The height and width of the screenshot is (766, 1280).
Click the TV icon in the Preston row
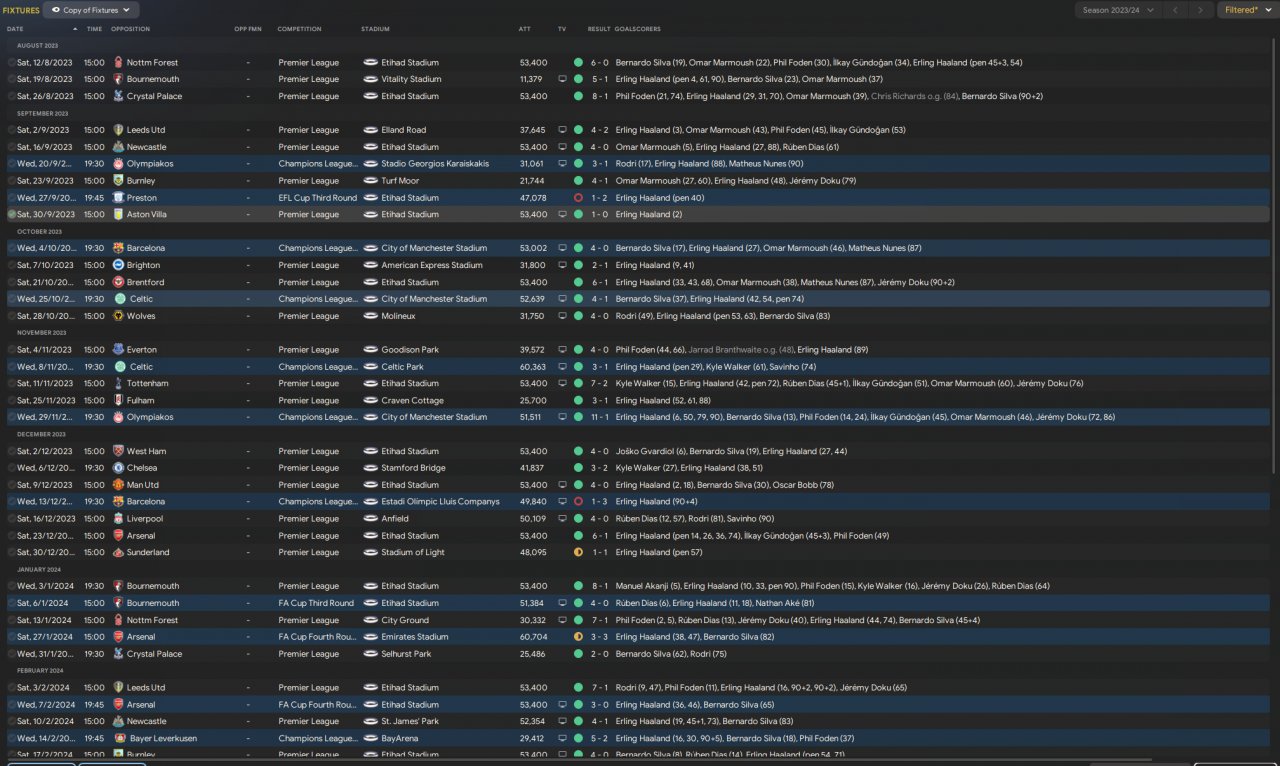point(562,198)
